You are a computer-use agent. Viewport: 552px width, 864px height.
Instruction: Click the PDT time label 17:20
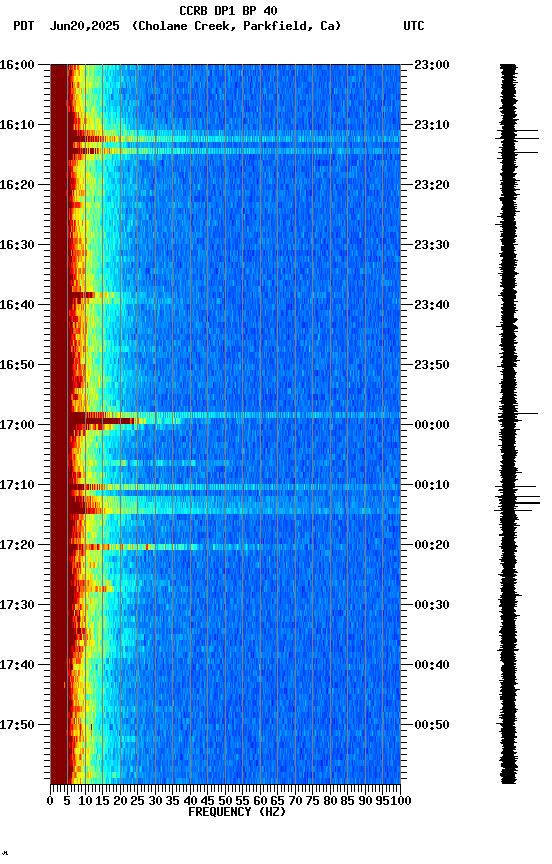[x=17, y=545]
